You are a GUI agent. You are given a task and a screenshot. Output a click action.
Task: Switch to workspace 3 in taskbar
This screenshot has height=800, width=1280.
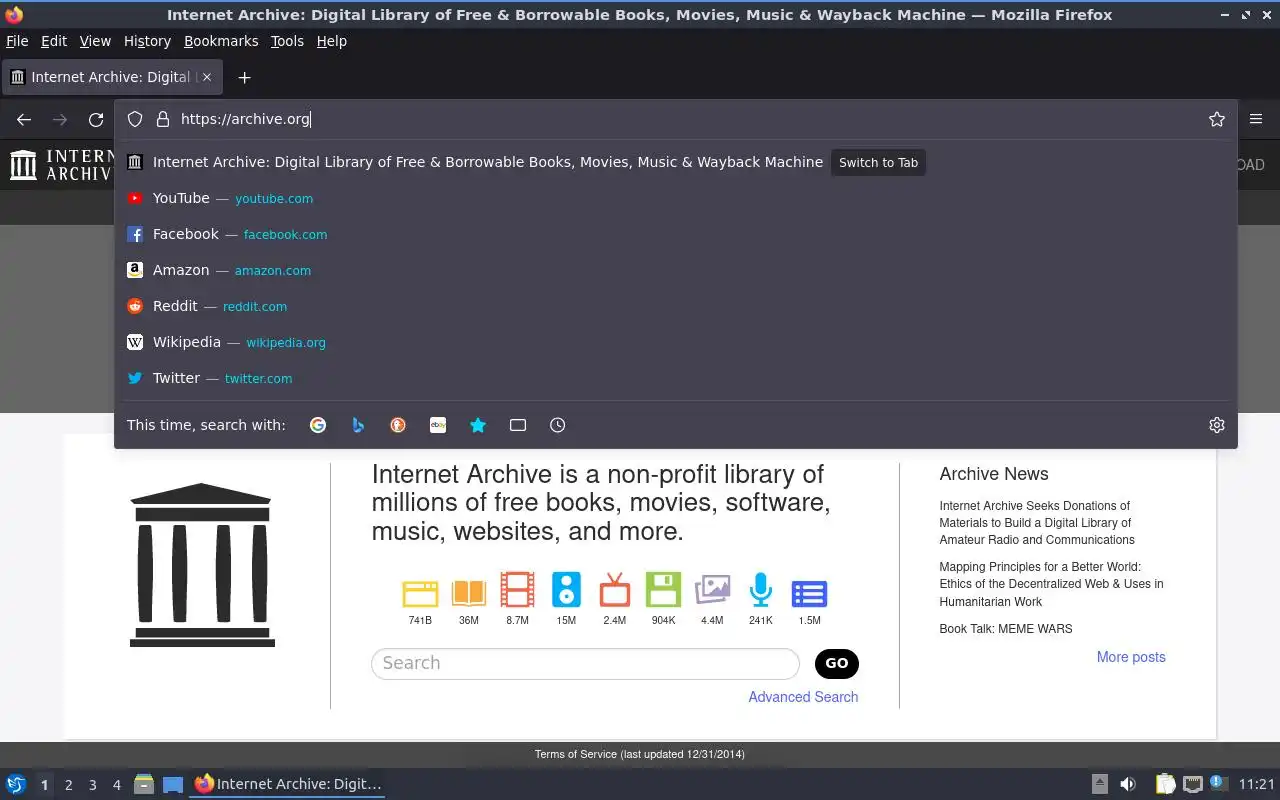(x=92, y=785)
